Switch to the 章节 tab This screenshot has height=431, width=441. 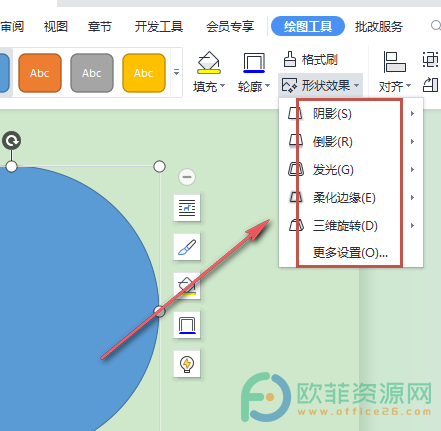[x=100, y=26]
